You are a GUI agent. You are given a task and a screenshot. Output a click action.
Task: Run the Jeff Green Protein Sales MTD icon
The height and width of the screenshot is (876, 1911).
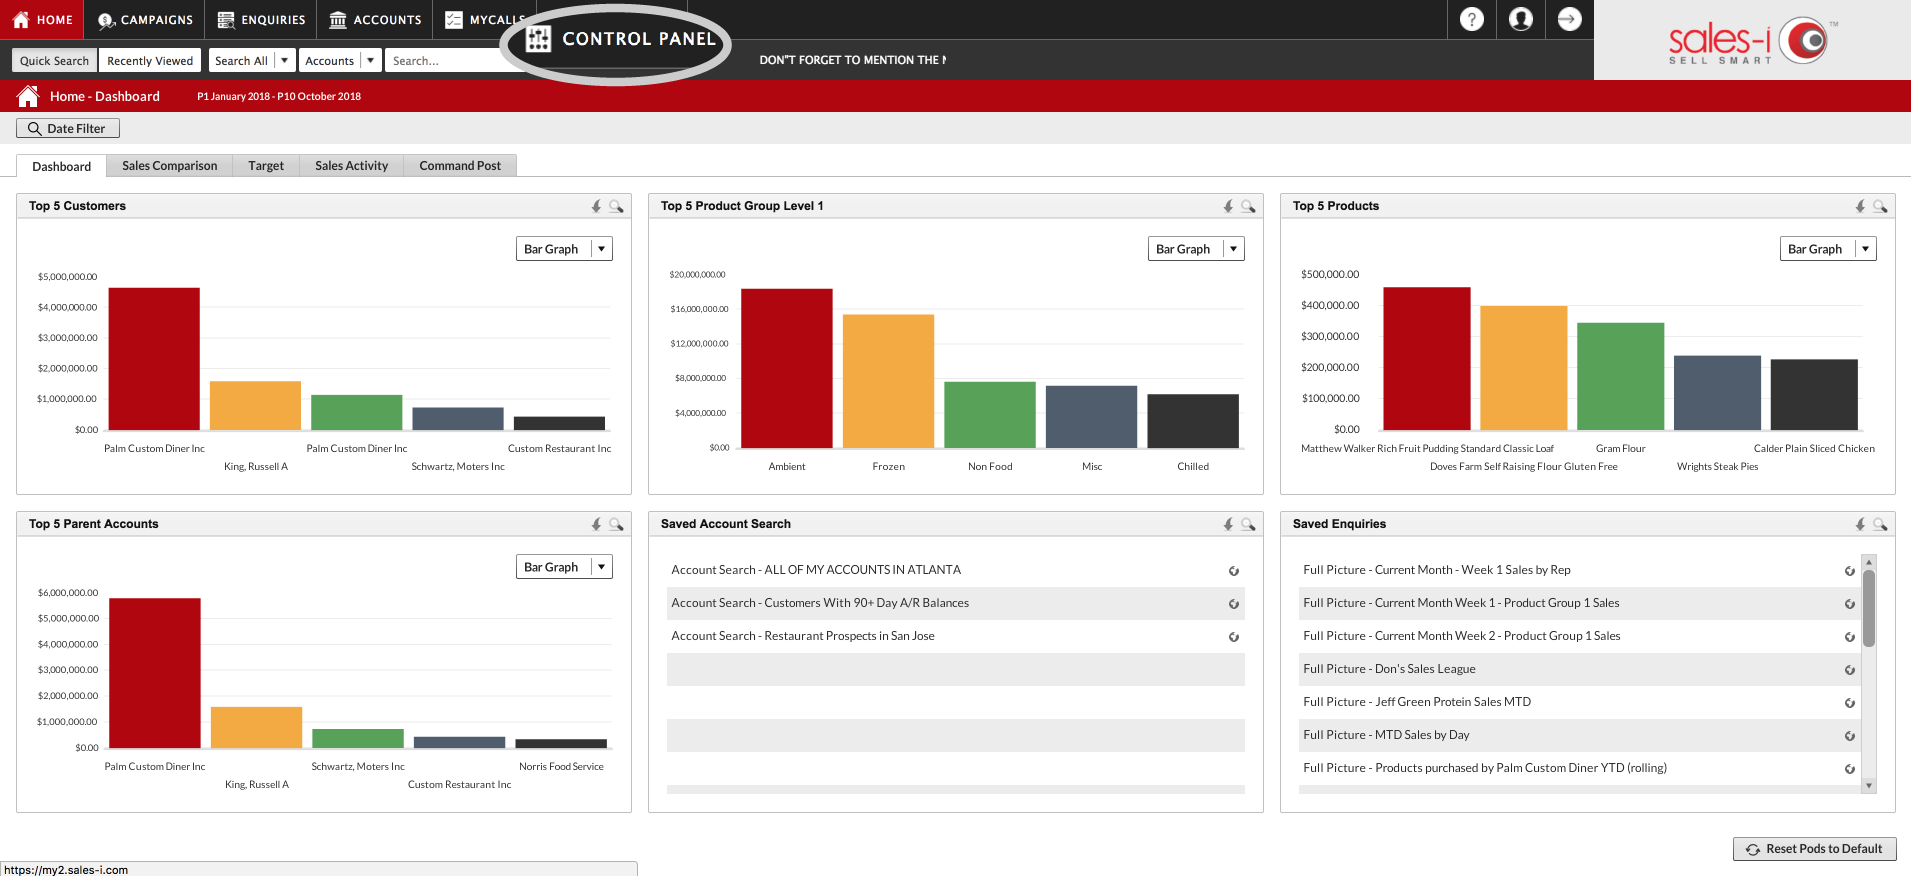1850,703
